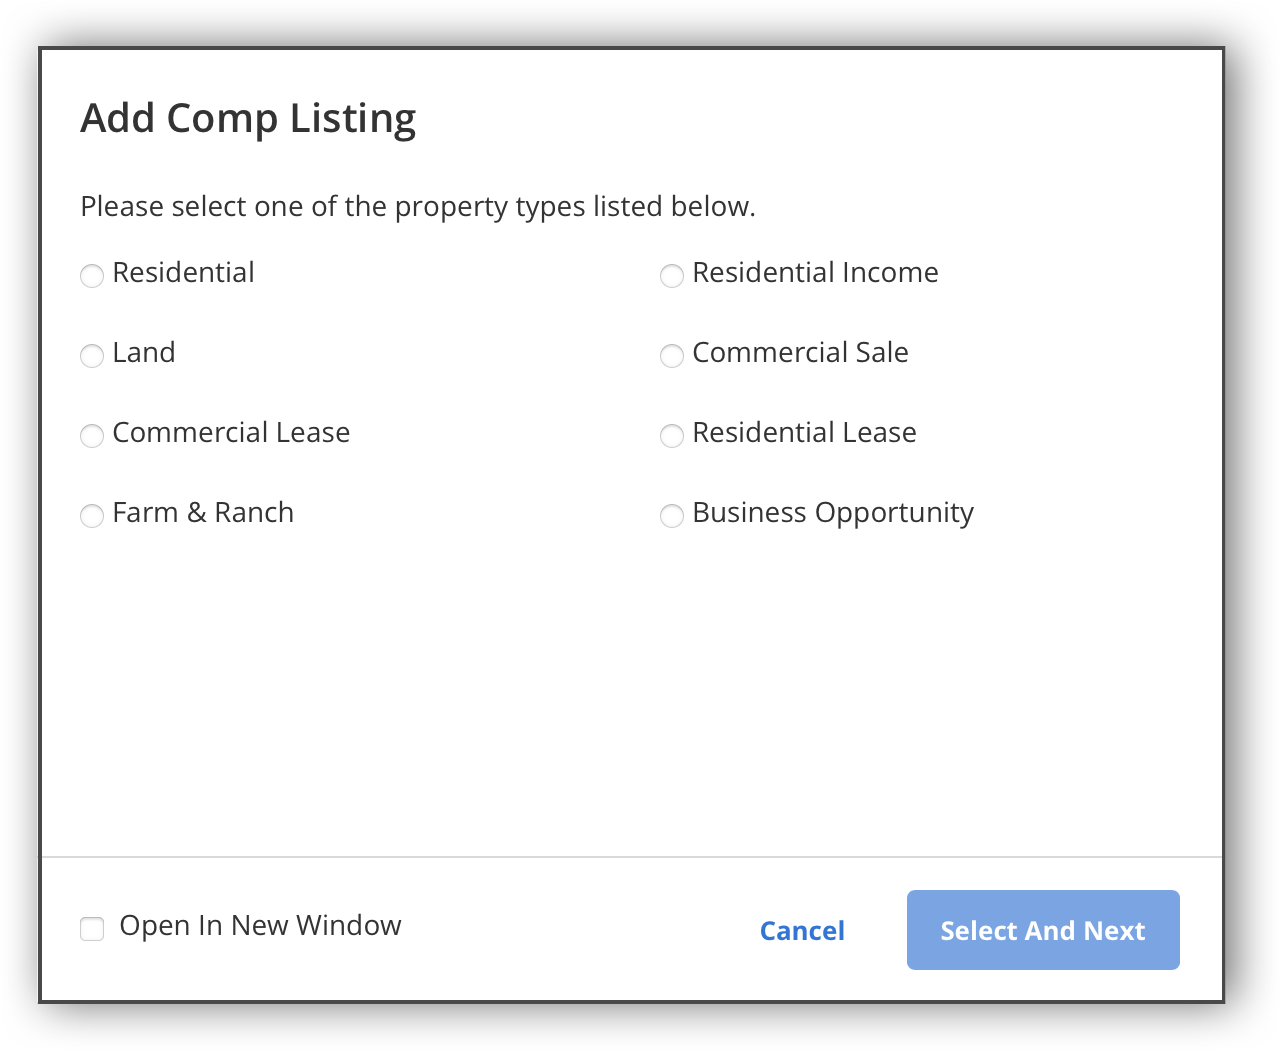This screenshot has width=1280, height=1050.
Task: Click the Business Opportunity label text
Action: pyautogui.click(x=833, y=512)
